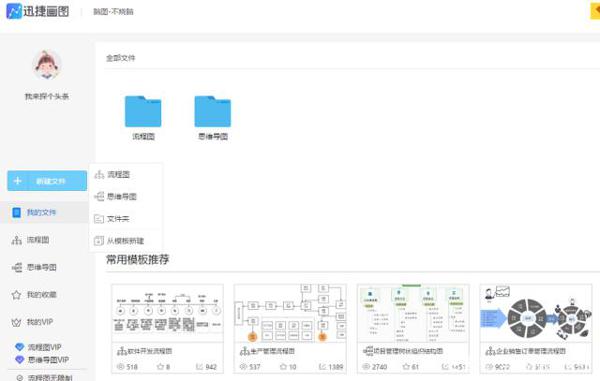Click the 思维导图VIP link
The image size is (600, 381).
[48, 360]
